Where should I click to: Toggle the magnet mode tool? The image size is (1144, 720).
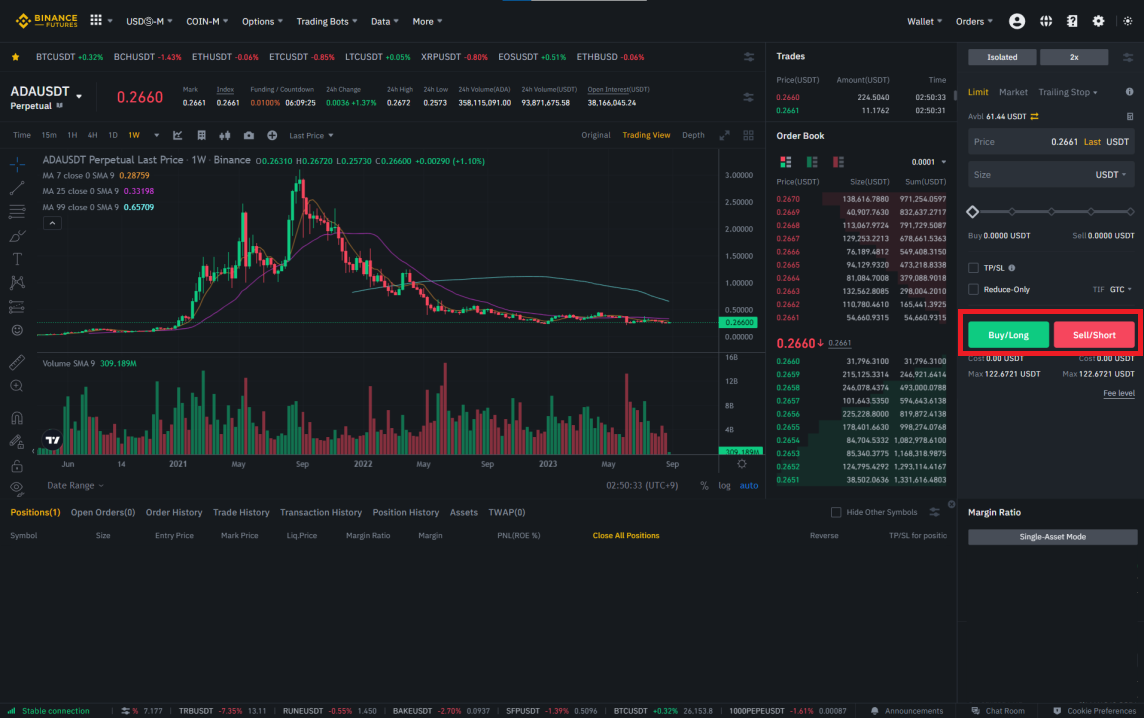17,417
